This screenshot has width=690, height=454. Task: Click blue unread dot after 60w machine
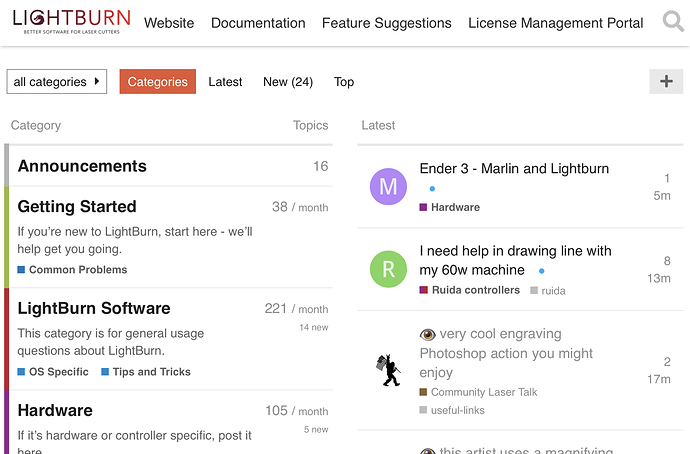point(542,271)
